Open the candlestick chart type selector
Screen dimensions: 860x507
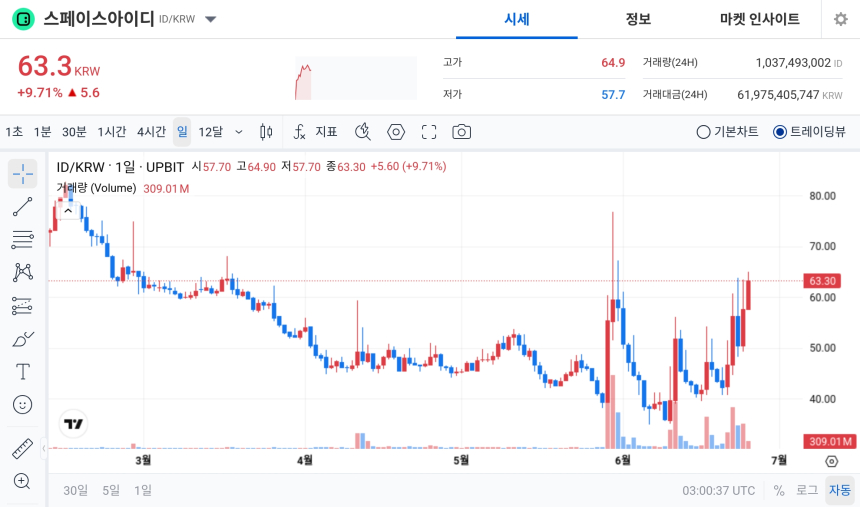click(x=266, y=132)
